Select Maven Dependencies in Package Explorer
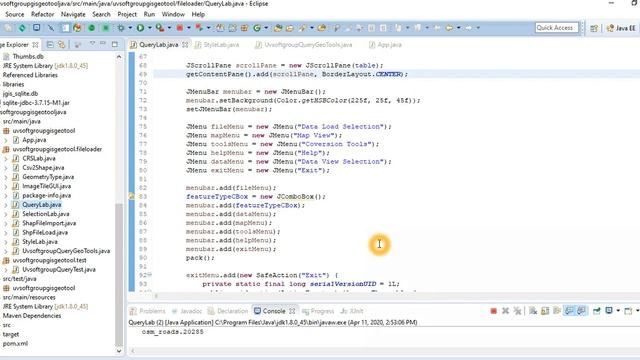 pos(32,316)
